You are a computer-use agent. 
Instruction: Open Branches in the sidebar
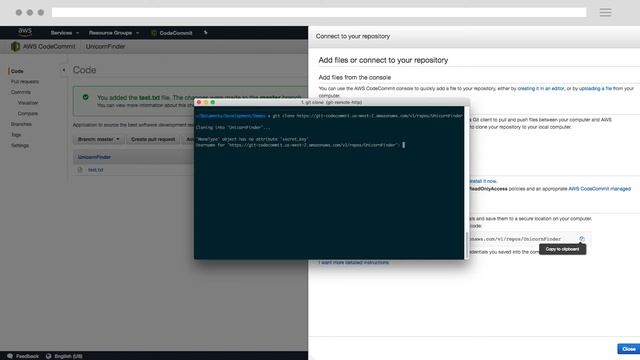(21, 124)
